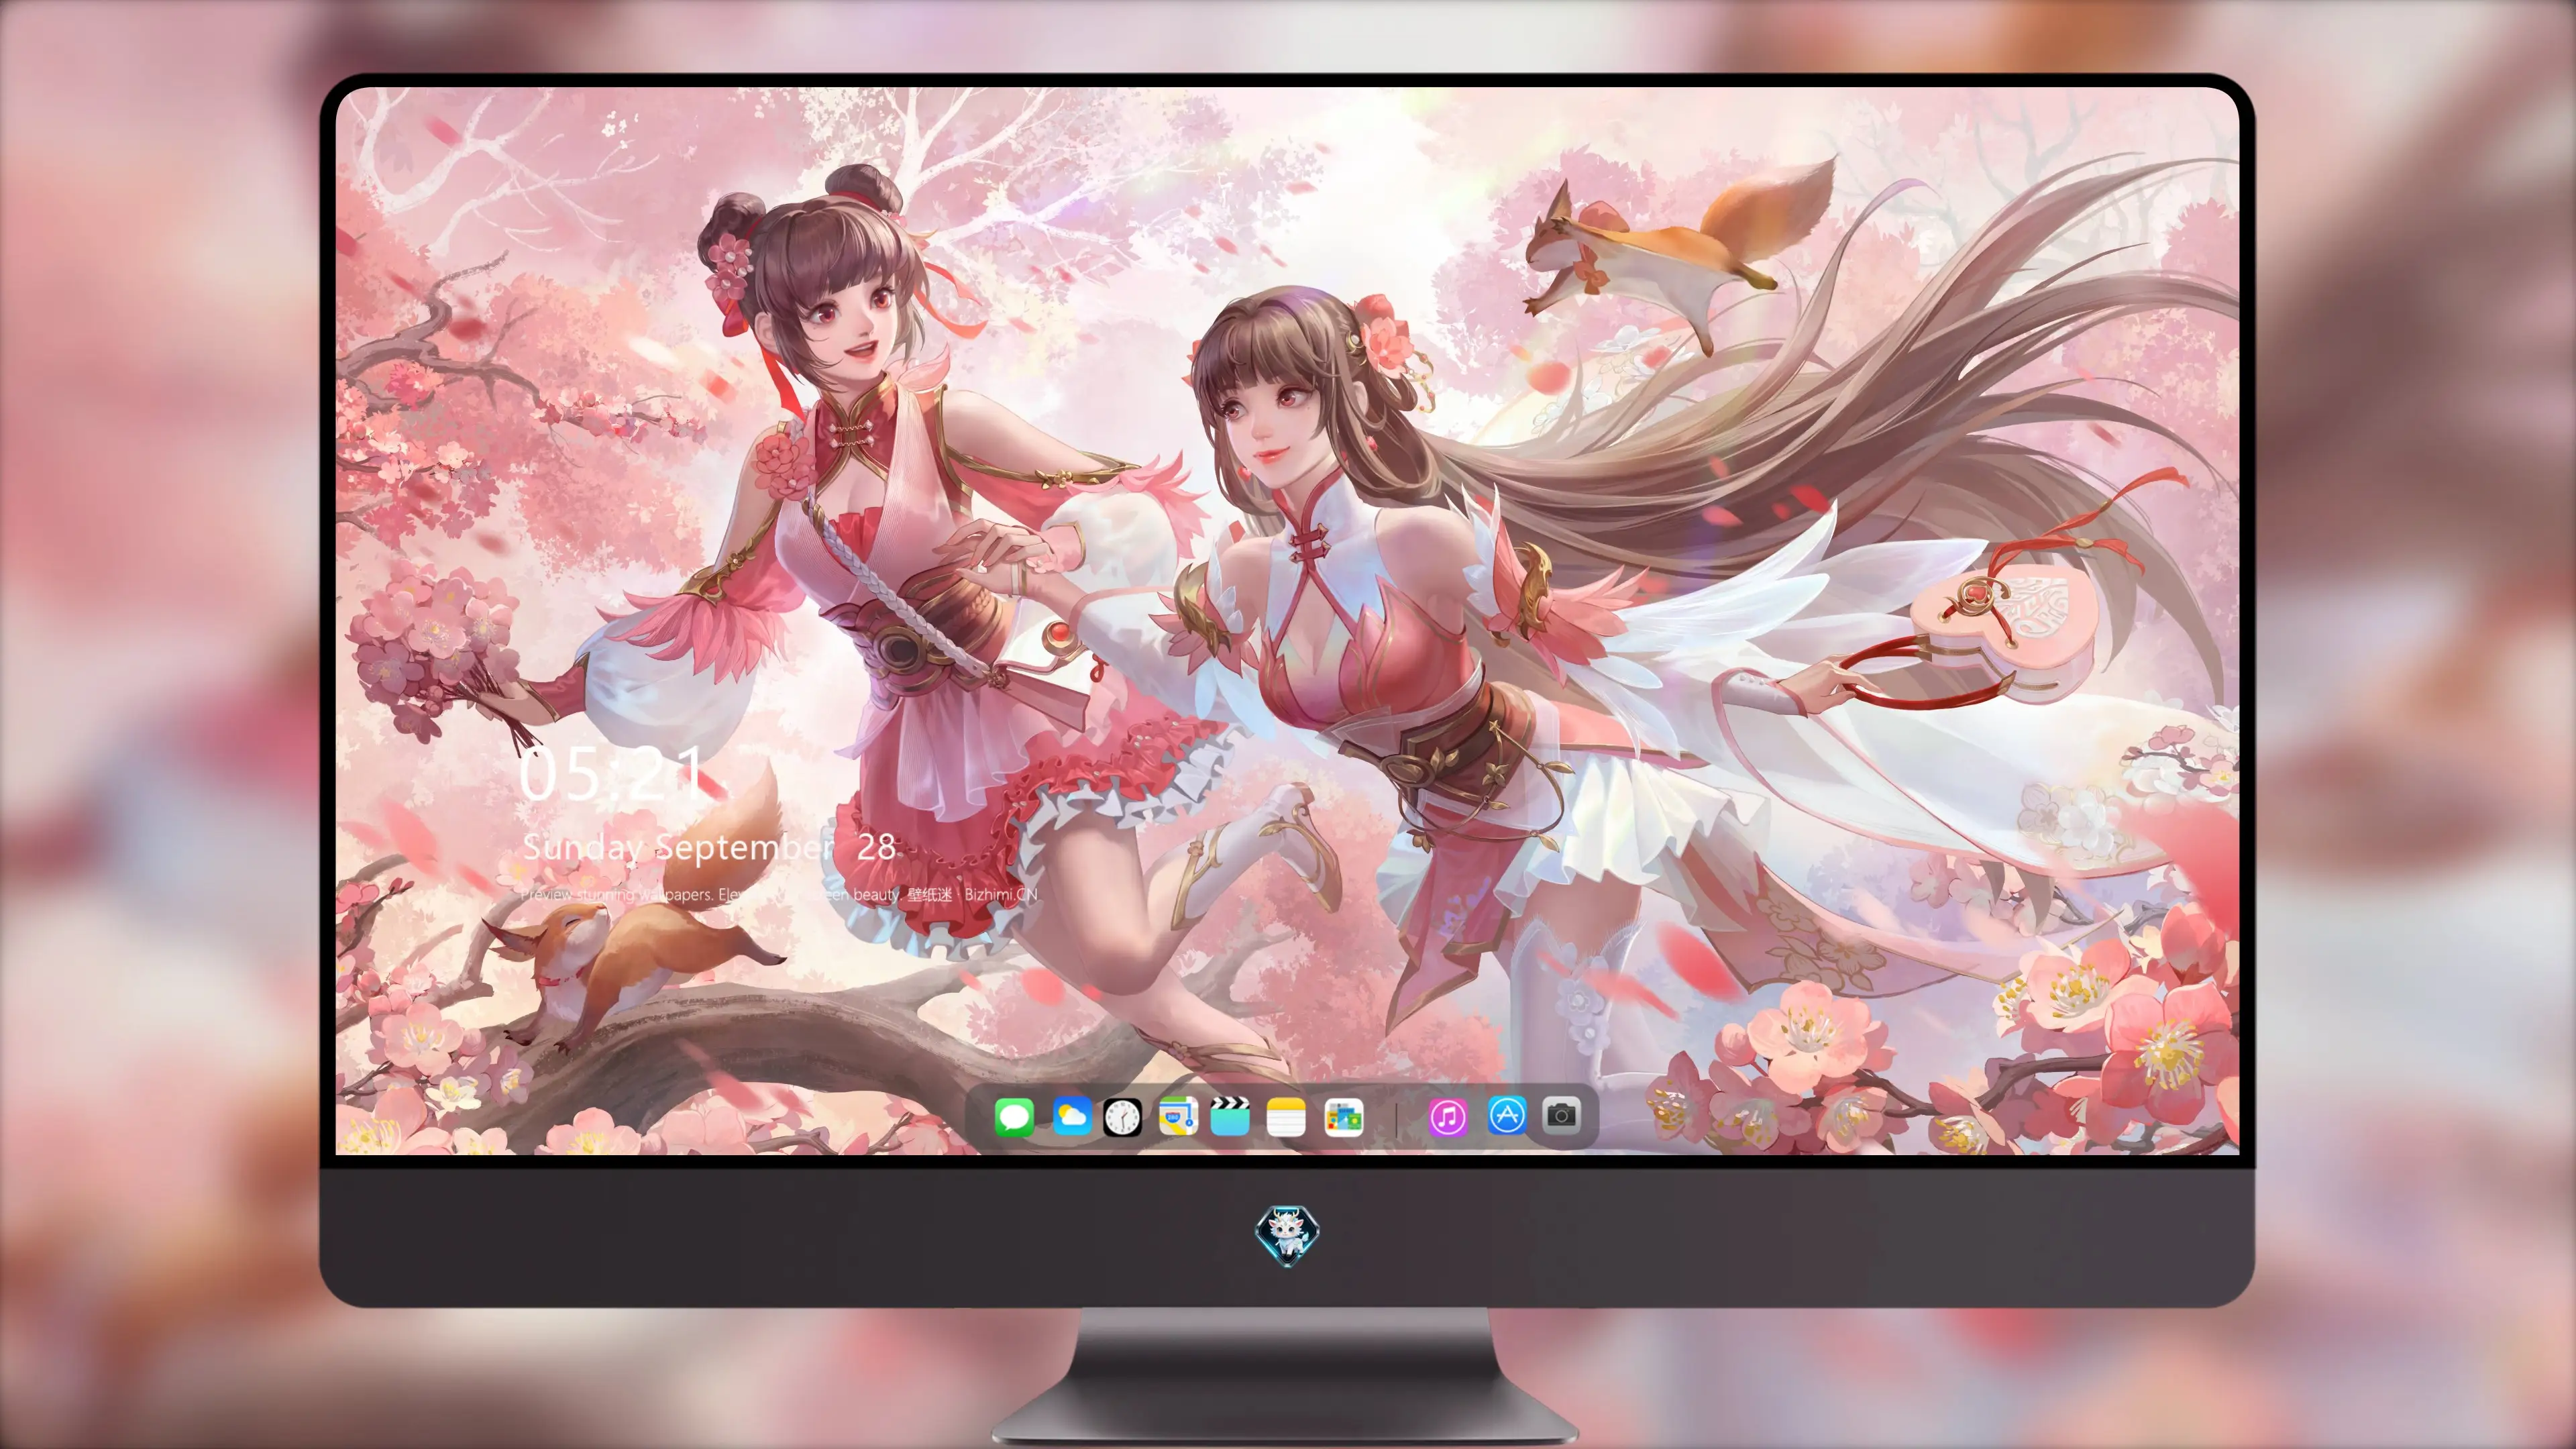Click the "Preview stunning wallpapers" caption
Image resolution: width=2576 pixels, height=1449 pixels.
[779, 894]
